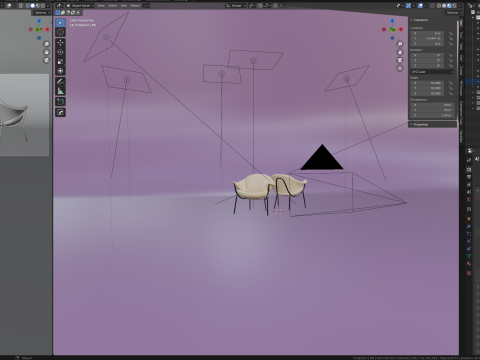480x360 pixels.
Task: Click pan hand icon in left preview viewport
Action: 46,52
